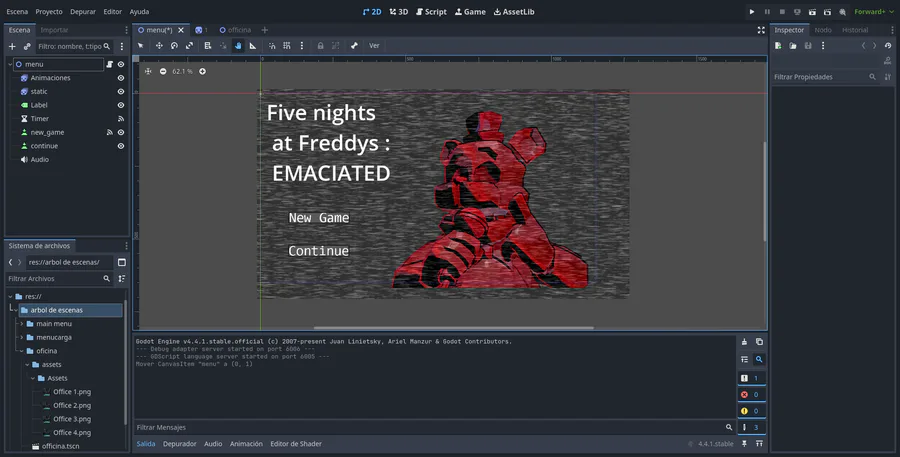Zoom in with the plus button

(x=202, y=71)
